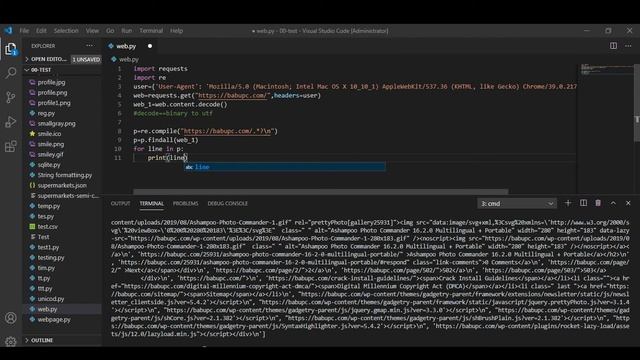Open profile.jpg in the explorer
Screen dimensions: 640x360
[51, 82]
